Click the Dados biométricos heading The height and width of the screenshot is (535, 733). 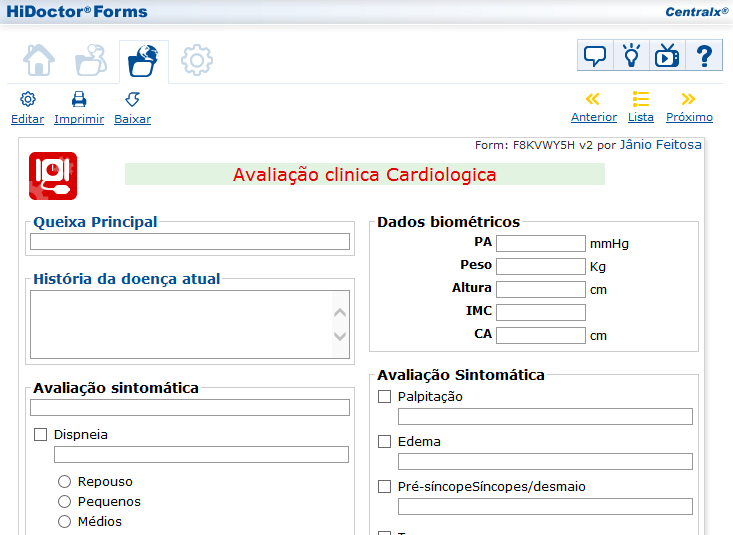[448, 222]
